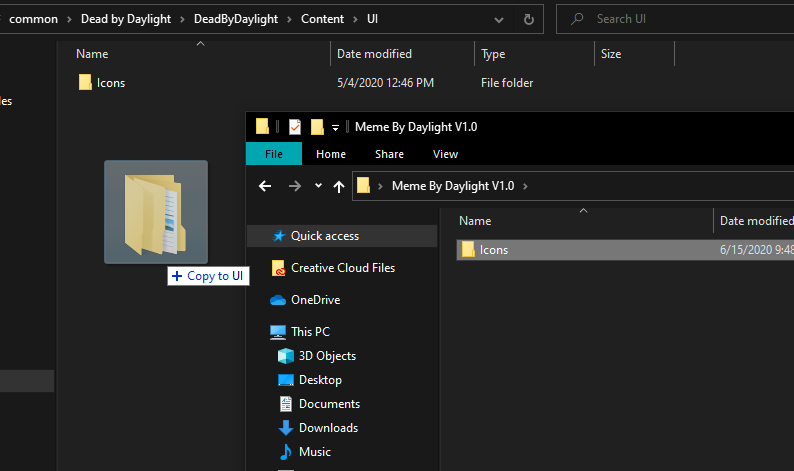Click the folder icon in Meme By Daylight title bar

pos(262,126)
